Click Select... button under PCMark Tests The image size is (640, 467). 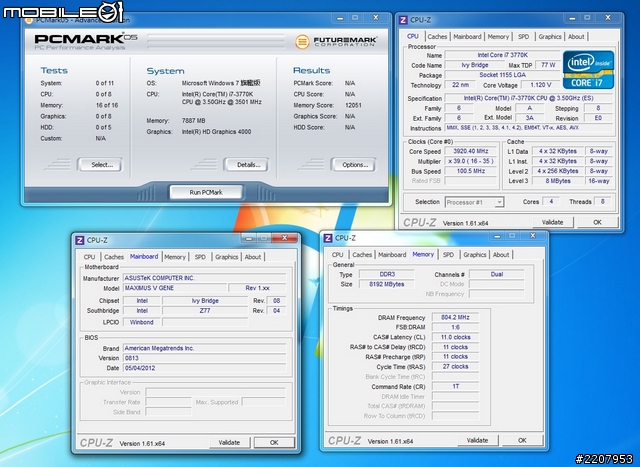tap(100, 165)
